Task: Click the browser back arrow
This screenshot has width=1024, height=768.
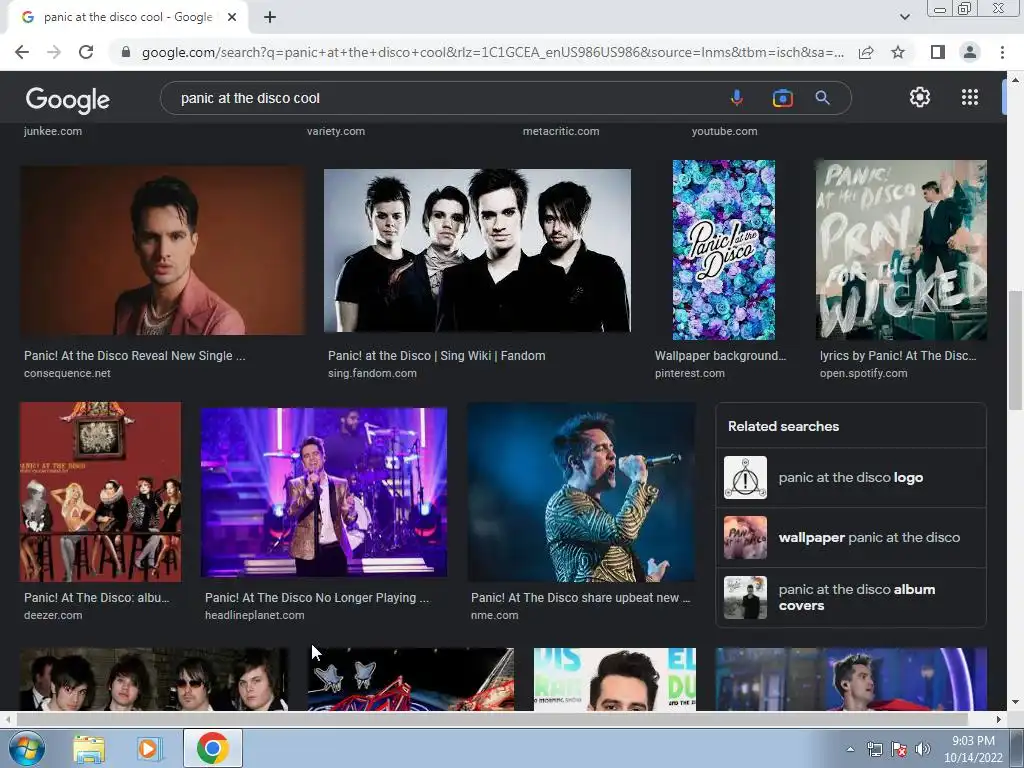Action: pos(22,52)
